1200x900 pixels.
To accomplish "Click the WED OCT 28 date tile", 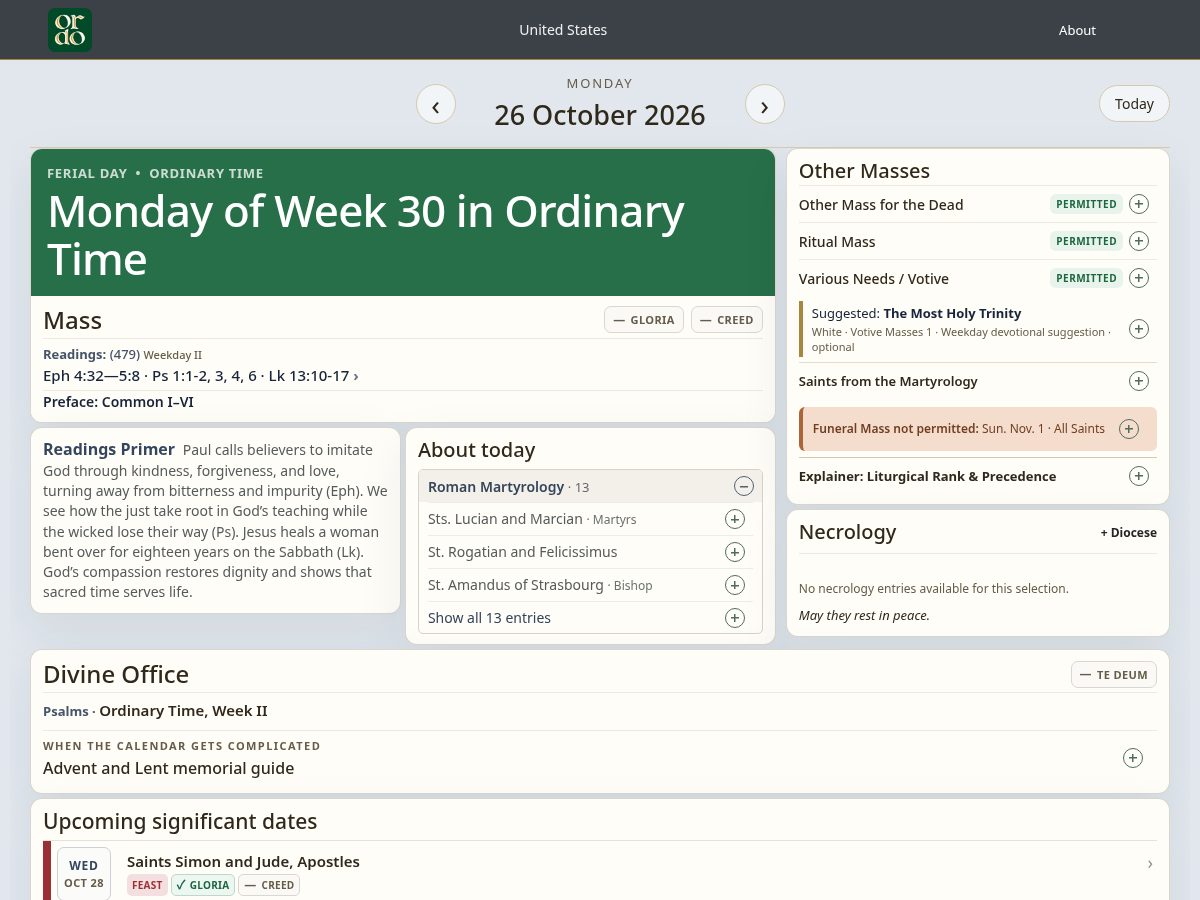I will tap(84, 874).
